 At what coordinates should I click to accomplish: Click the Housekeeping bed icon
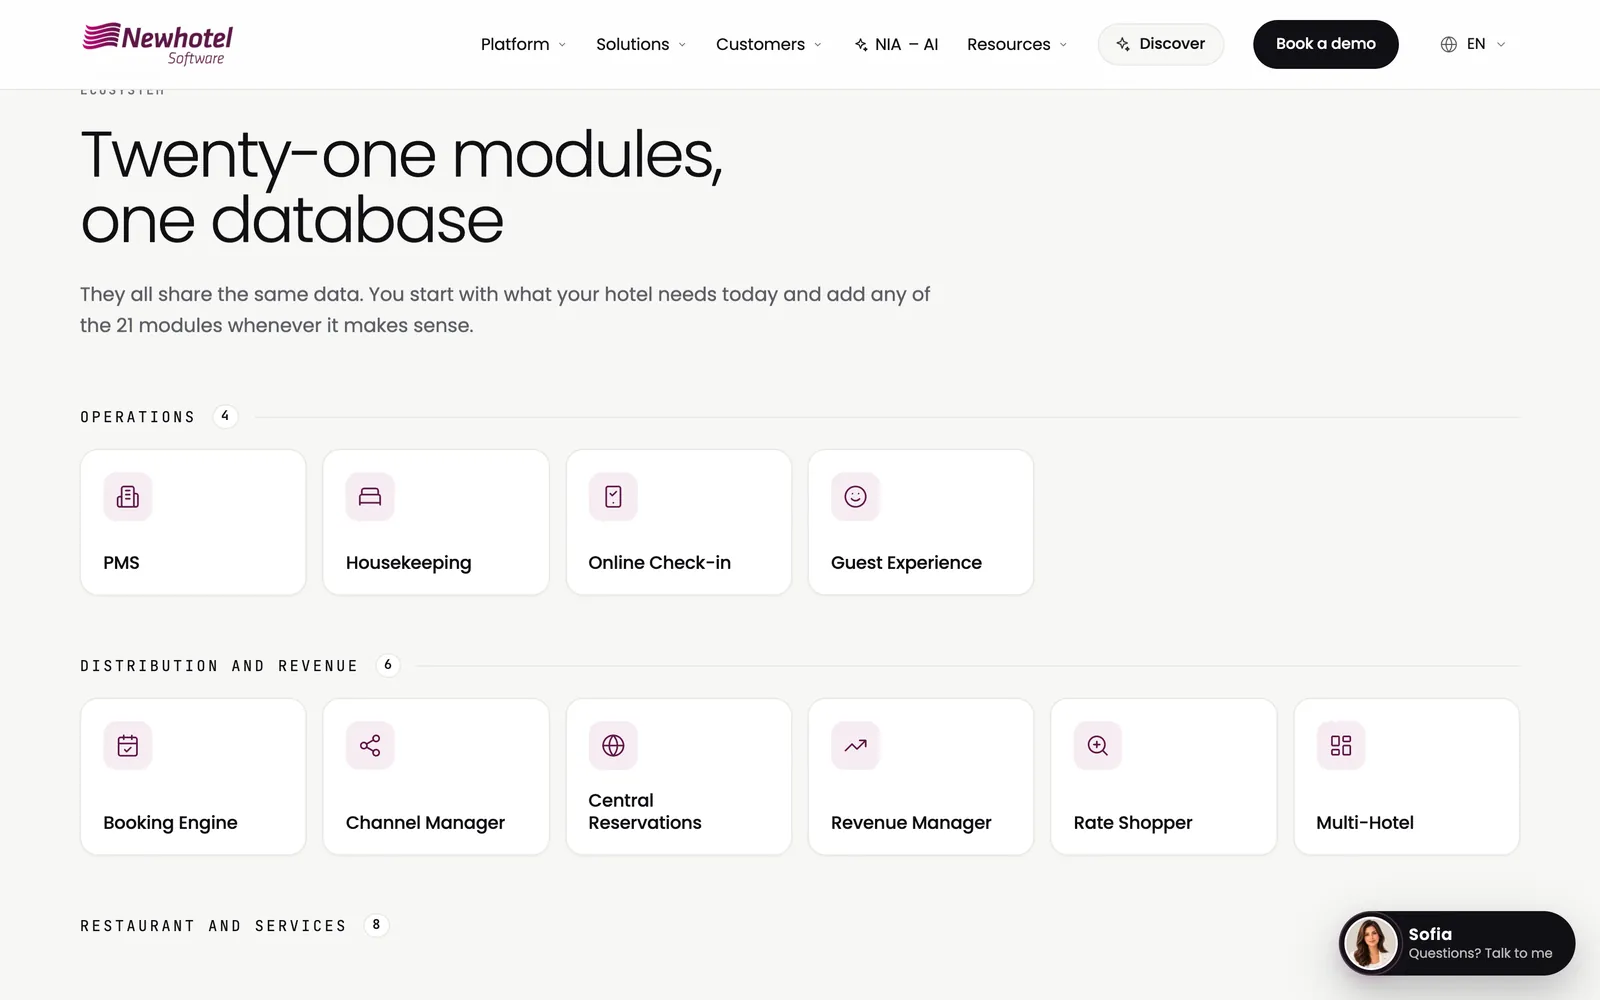point(370,497)
